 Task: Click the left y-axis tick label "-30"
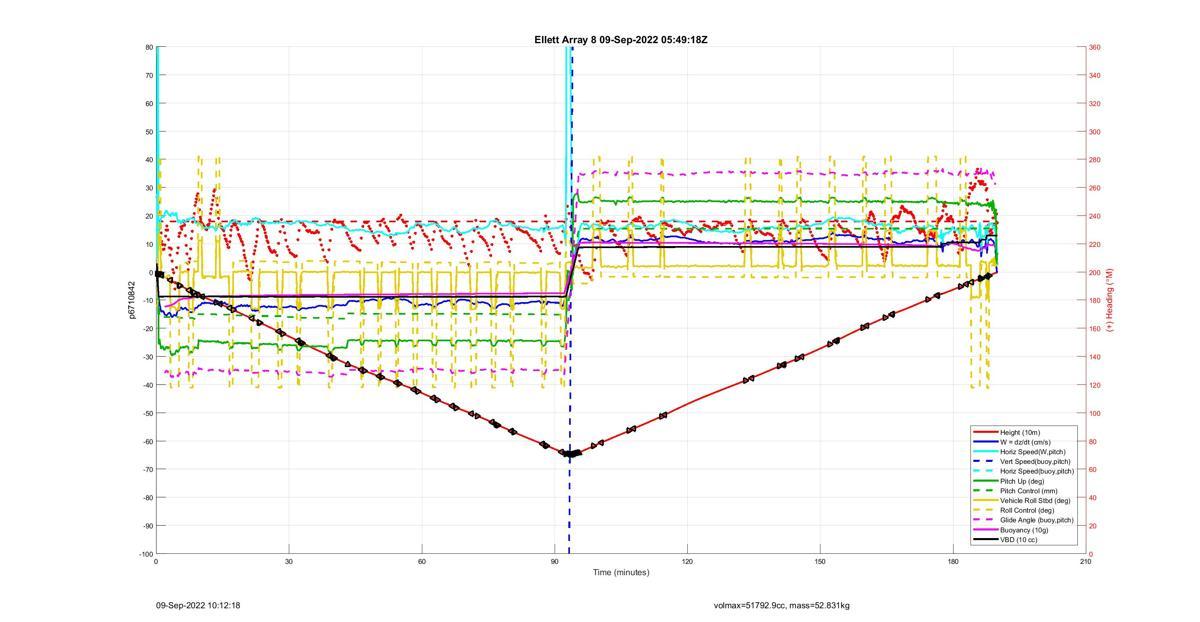148,357
